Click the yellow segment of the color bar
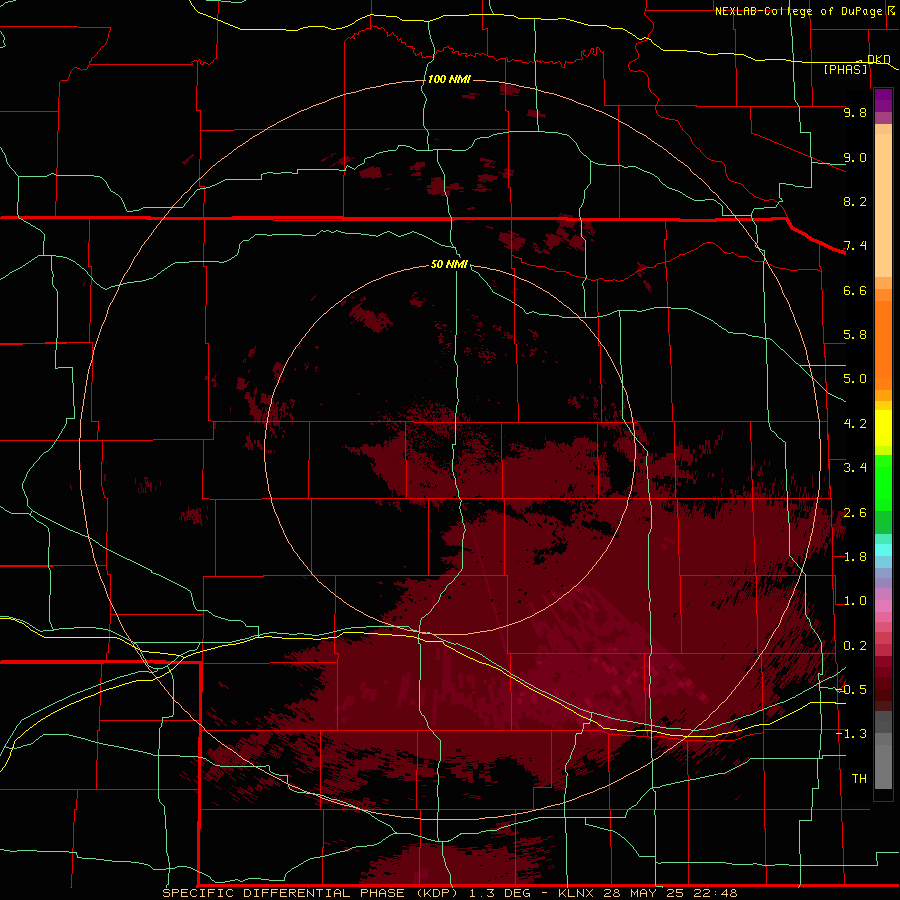The image size is (900, 900). coord(883,428)
